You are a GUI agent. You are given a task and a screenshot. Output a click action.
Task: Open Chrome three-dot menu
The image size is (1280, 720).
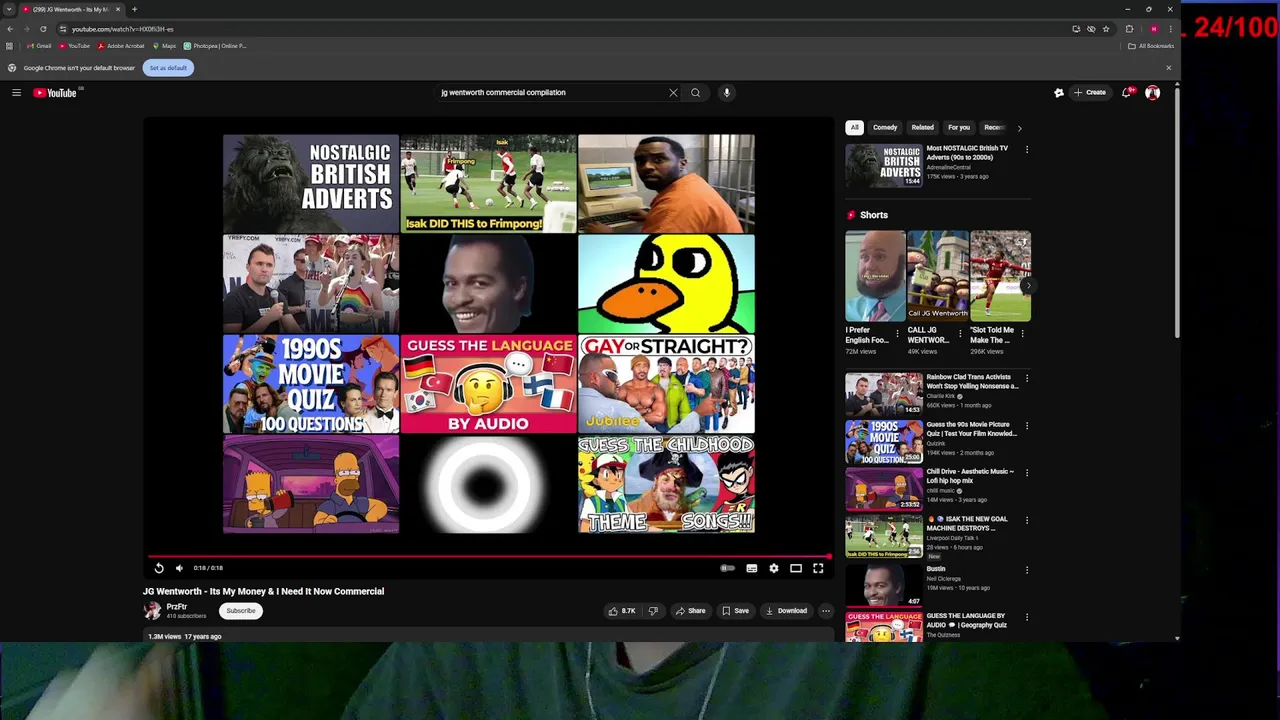coord(1170,29)
